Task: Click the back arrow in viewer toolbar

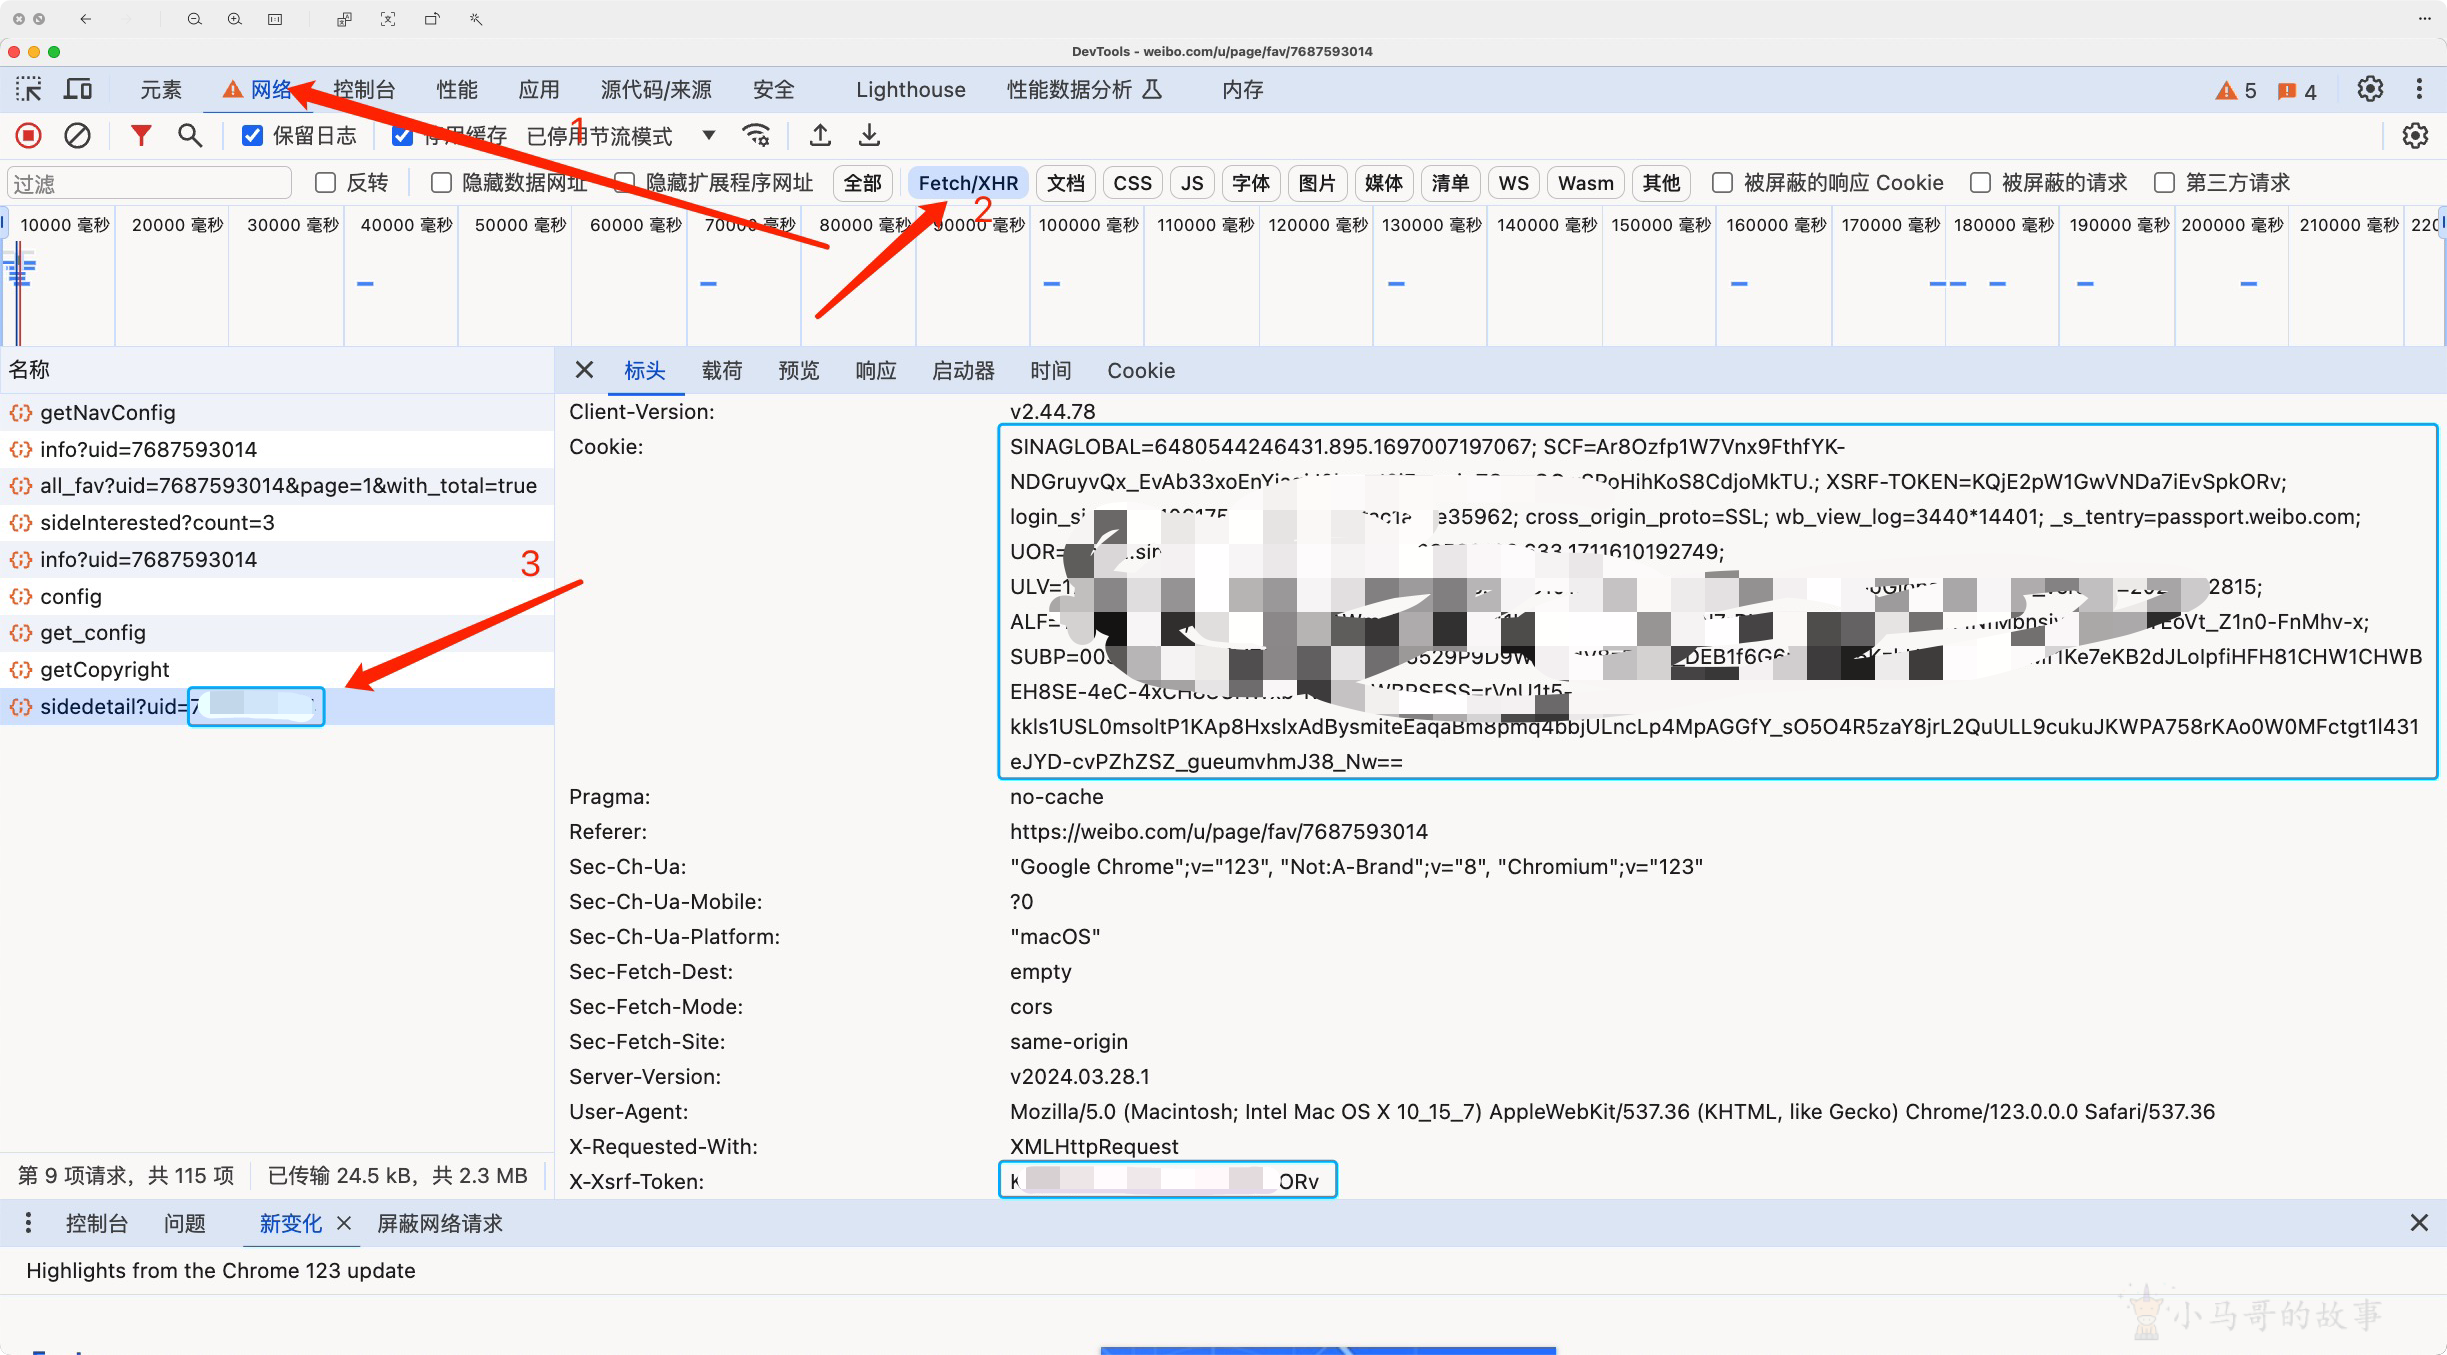Action: tap(86, 19)
